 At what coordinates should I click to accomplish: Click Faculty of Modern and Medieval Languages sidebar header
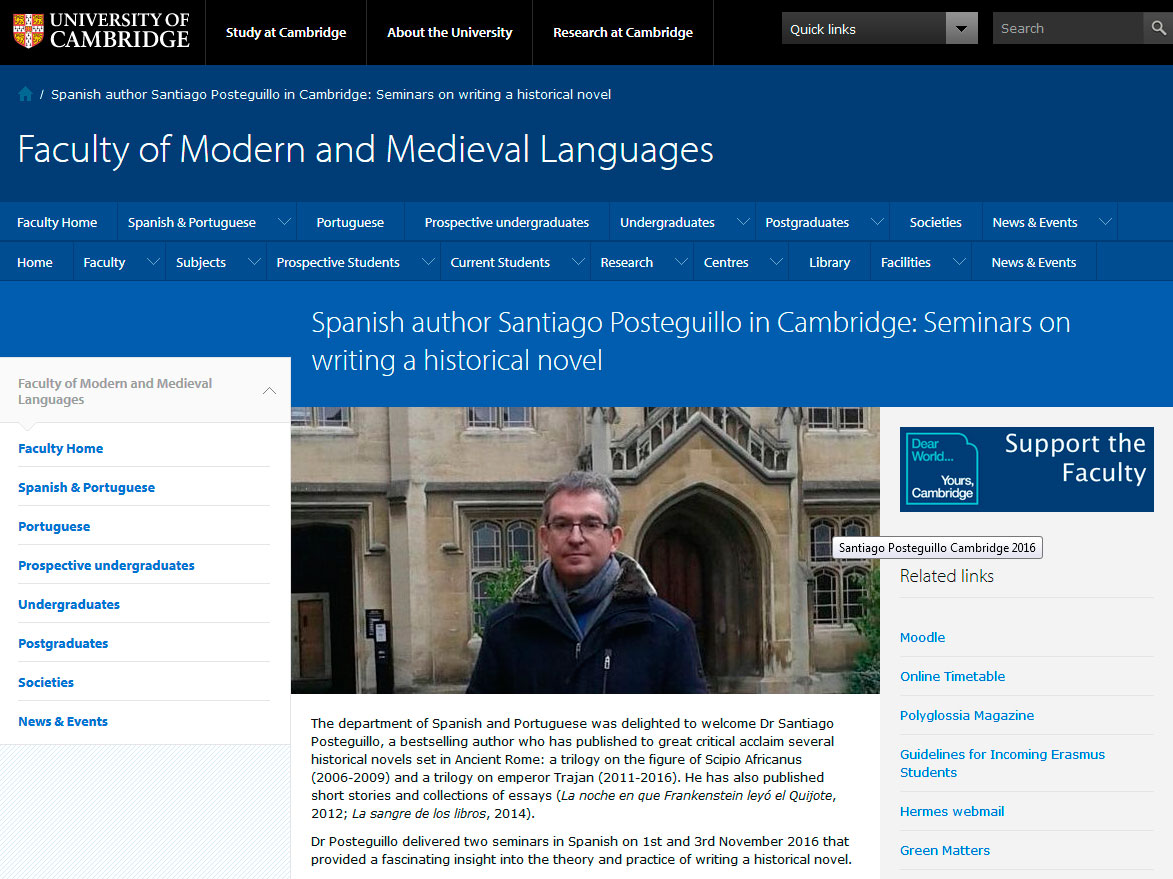pos(115,391)
